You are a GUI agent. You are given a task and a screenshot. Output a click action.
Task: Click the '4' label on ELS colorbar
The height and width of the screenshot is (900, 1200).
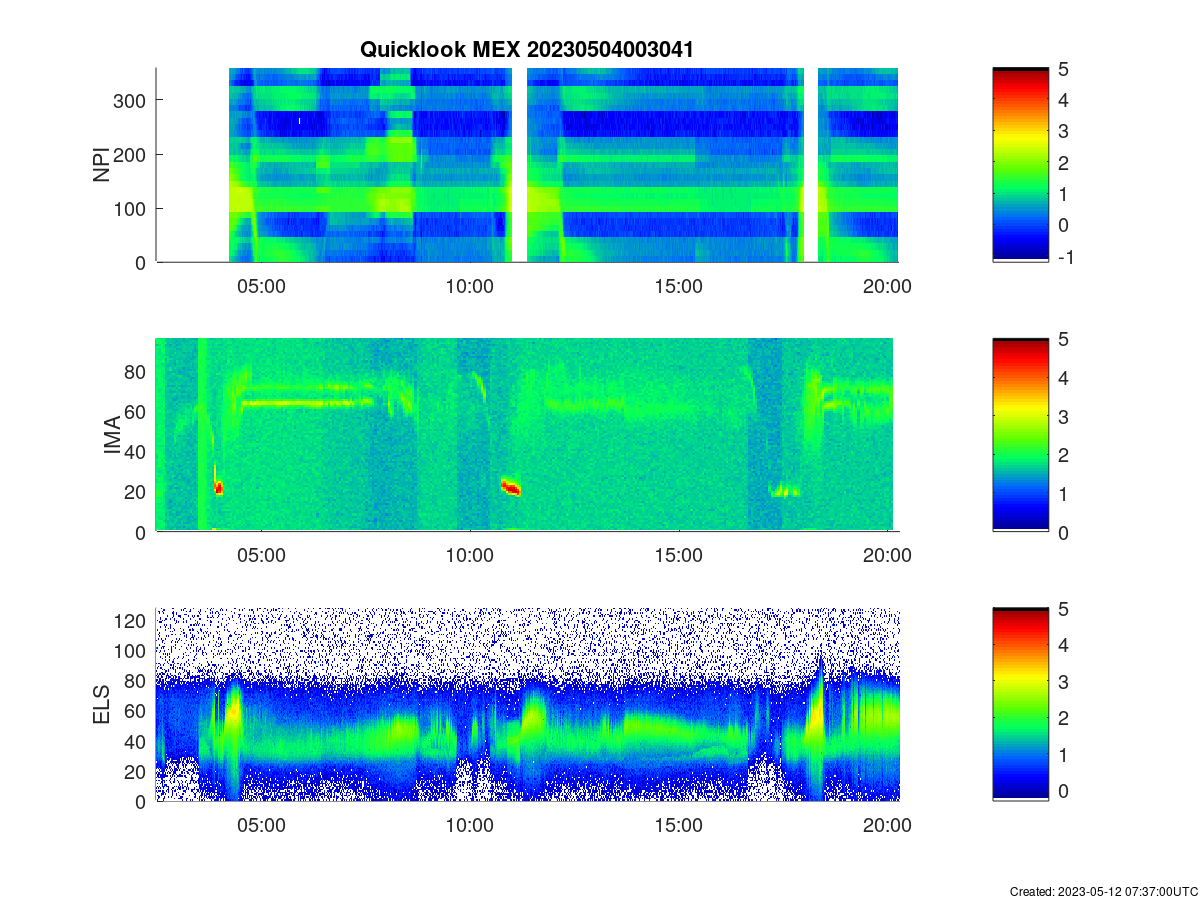click(x=1064, y=645)
